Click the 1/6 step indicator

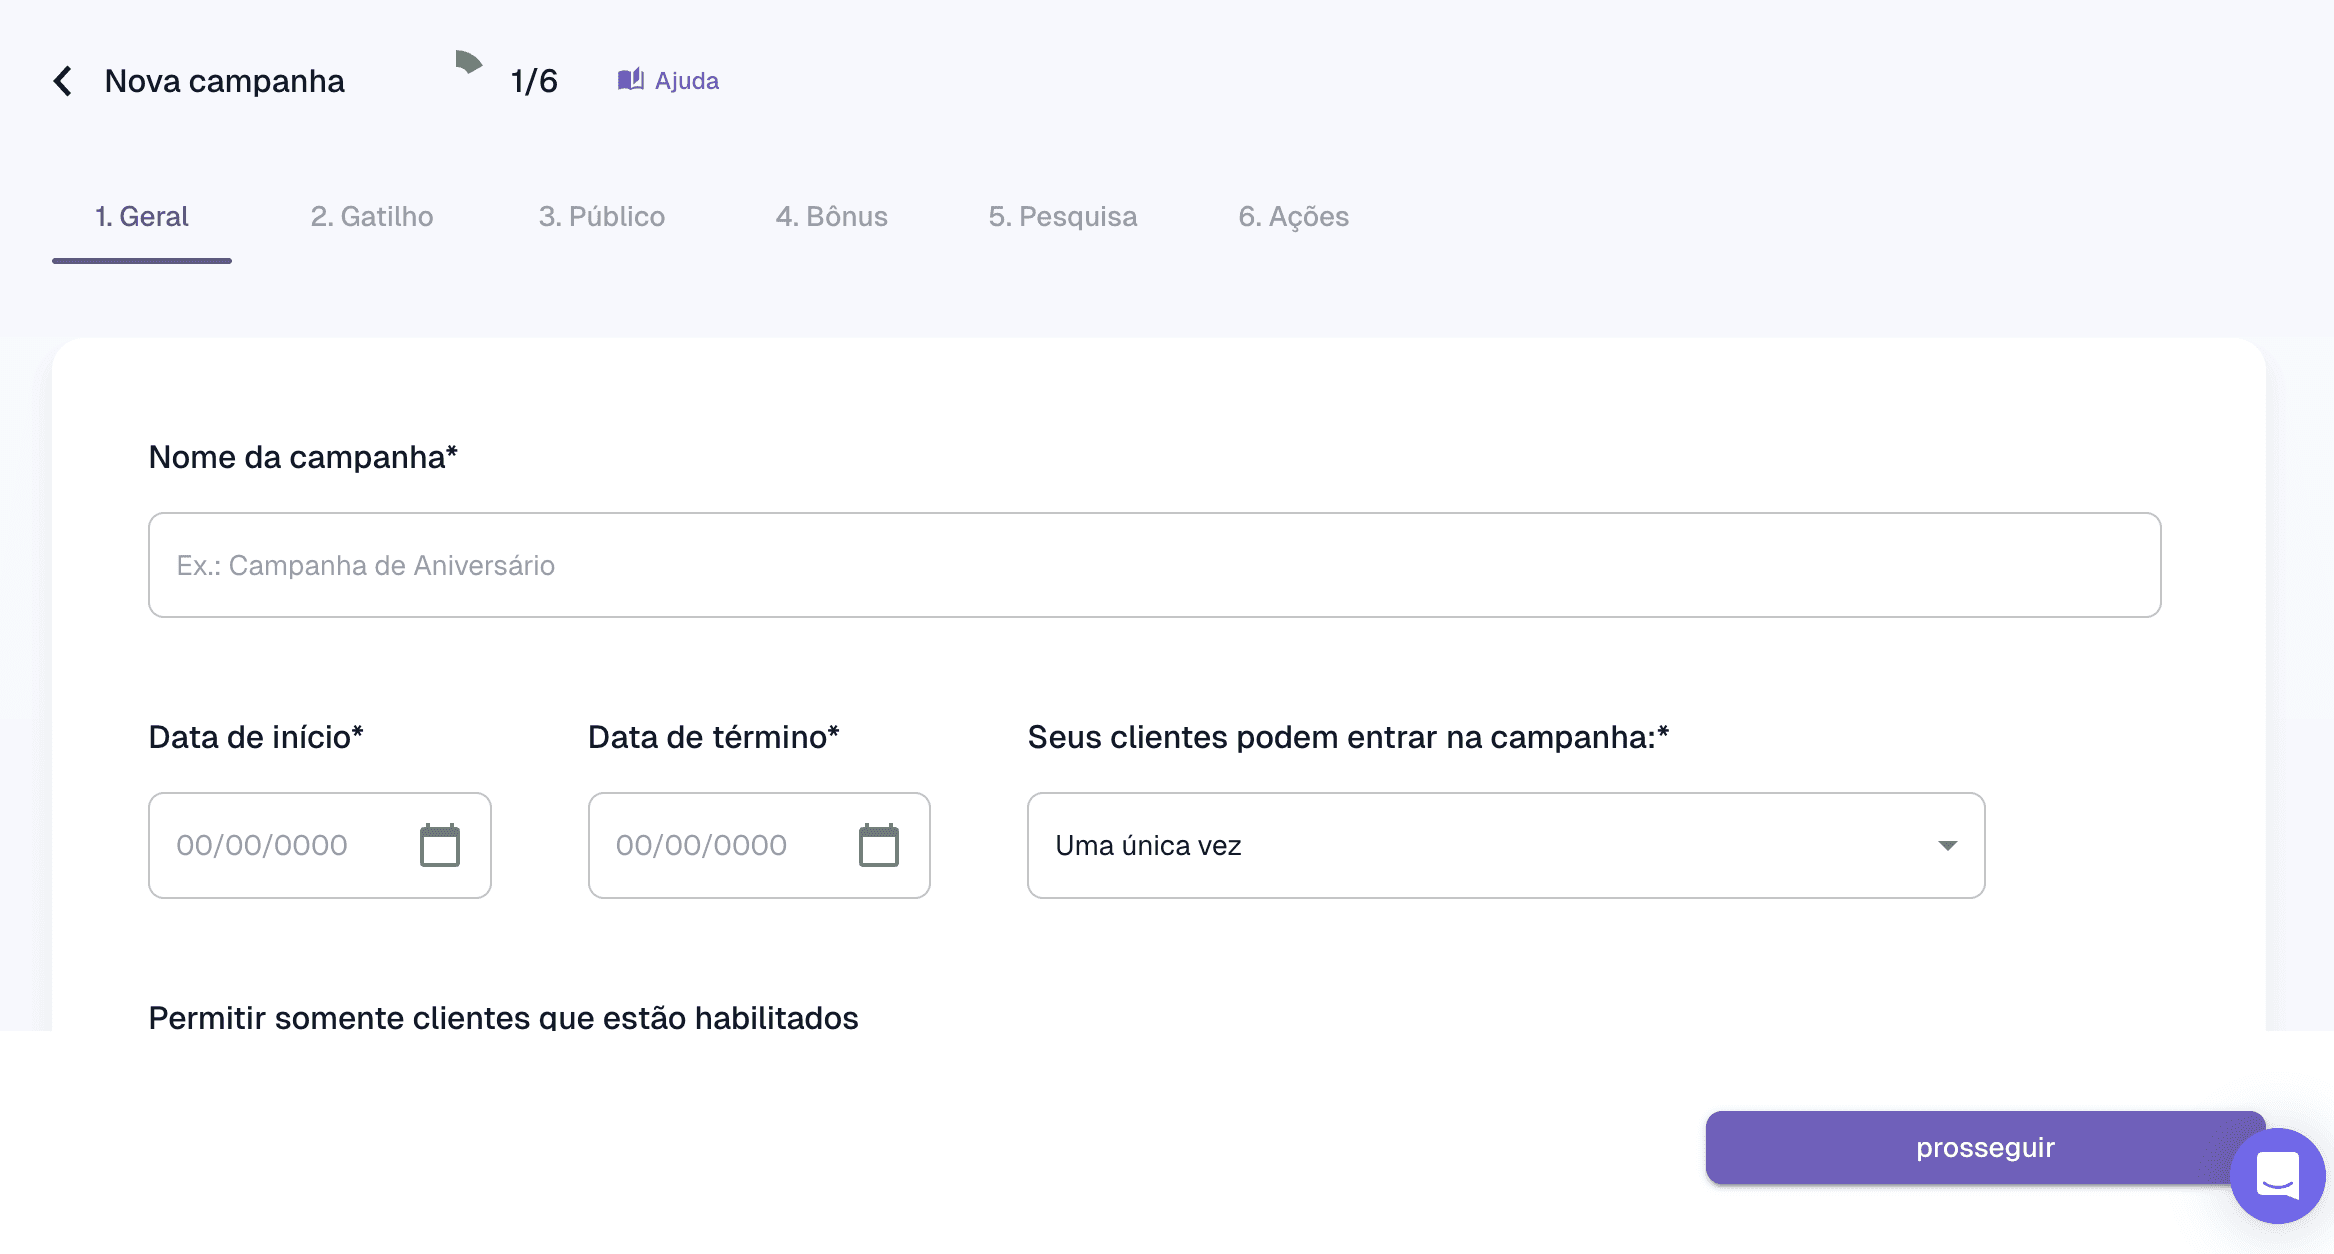pos(533,80)
